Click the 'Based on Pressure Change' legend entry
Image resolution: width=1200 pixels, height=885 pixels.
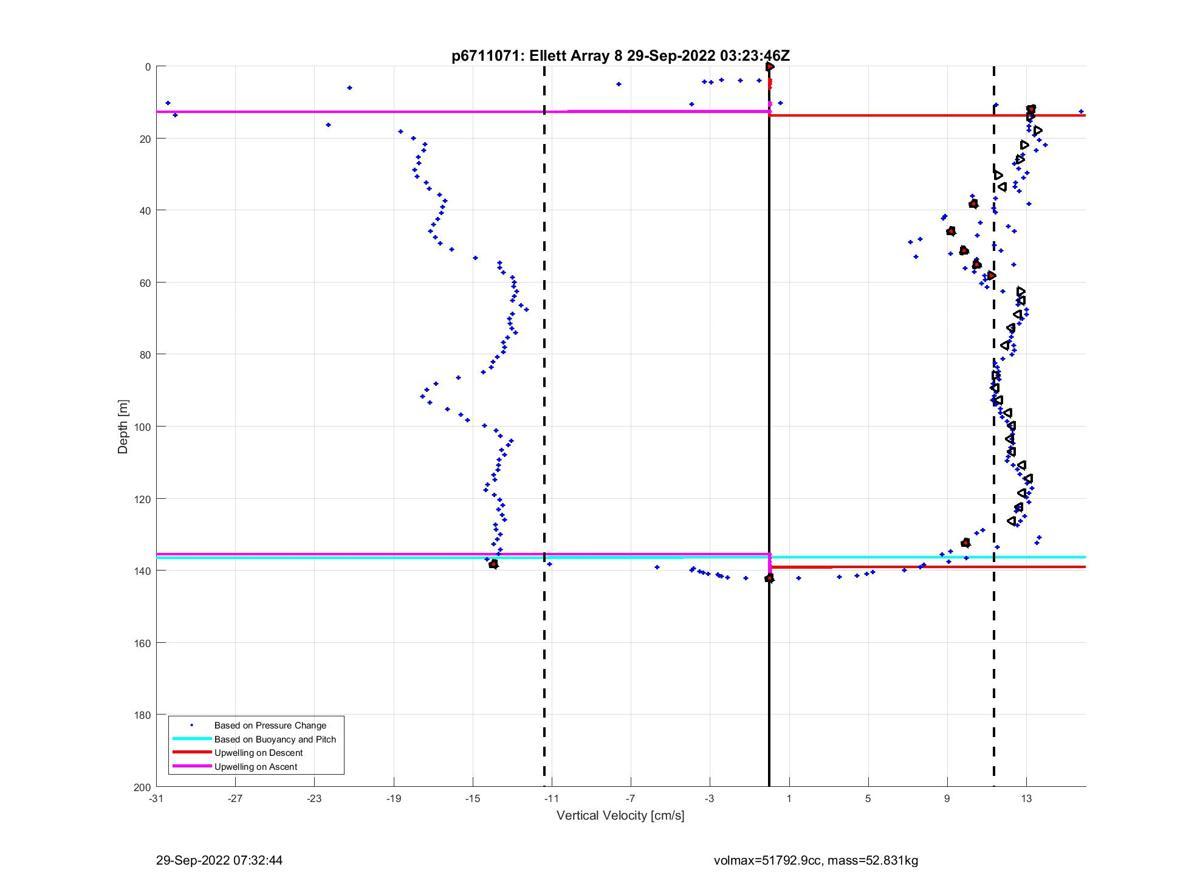270,725
